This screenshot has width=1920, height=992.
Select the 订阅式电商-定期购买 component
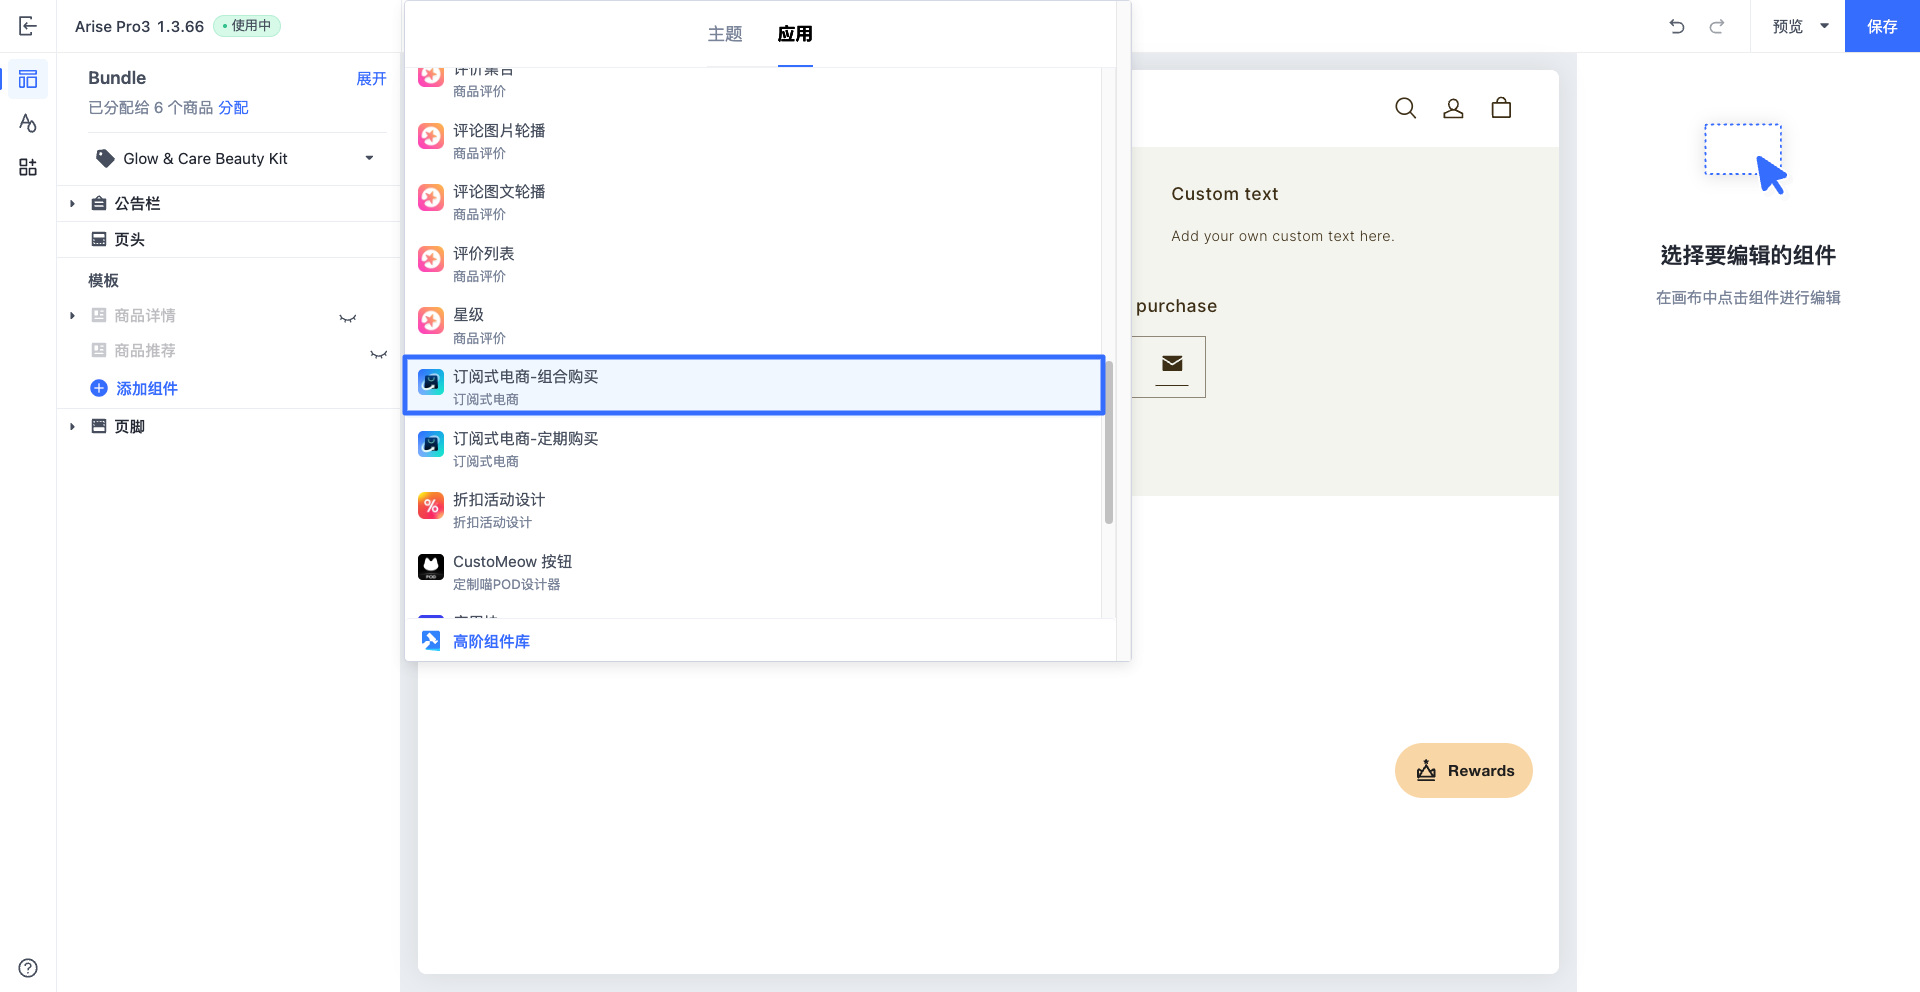click(754, 449)
